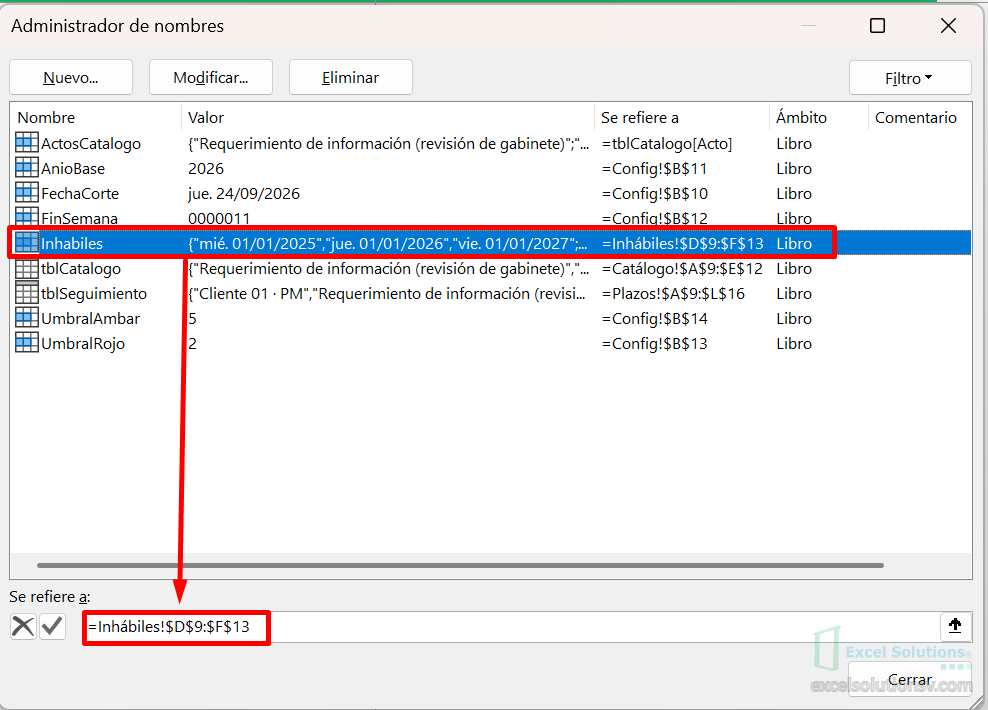Click reference =Config!$B$11
Viewport: 988px width, 710px height.
tap(654, 169)
